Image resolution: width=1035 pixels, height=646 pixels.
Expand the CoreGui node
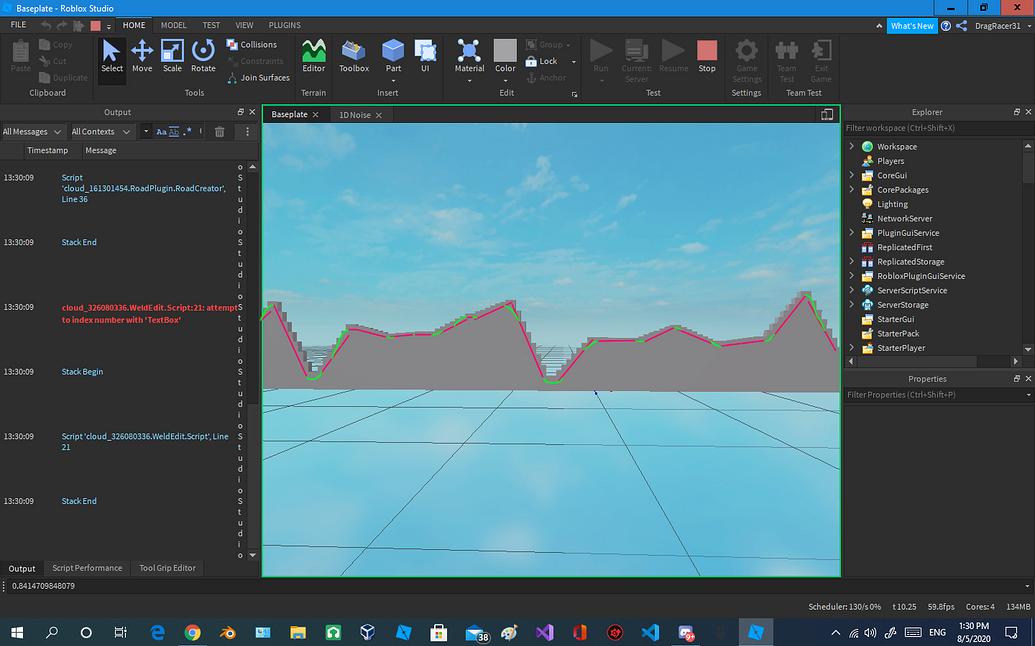coord(851,176)
